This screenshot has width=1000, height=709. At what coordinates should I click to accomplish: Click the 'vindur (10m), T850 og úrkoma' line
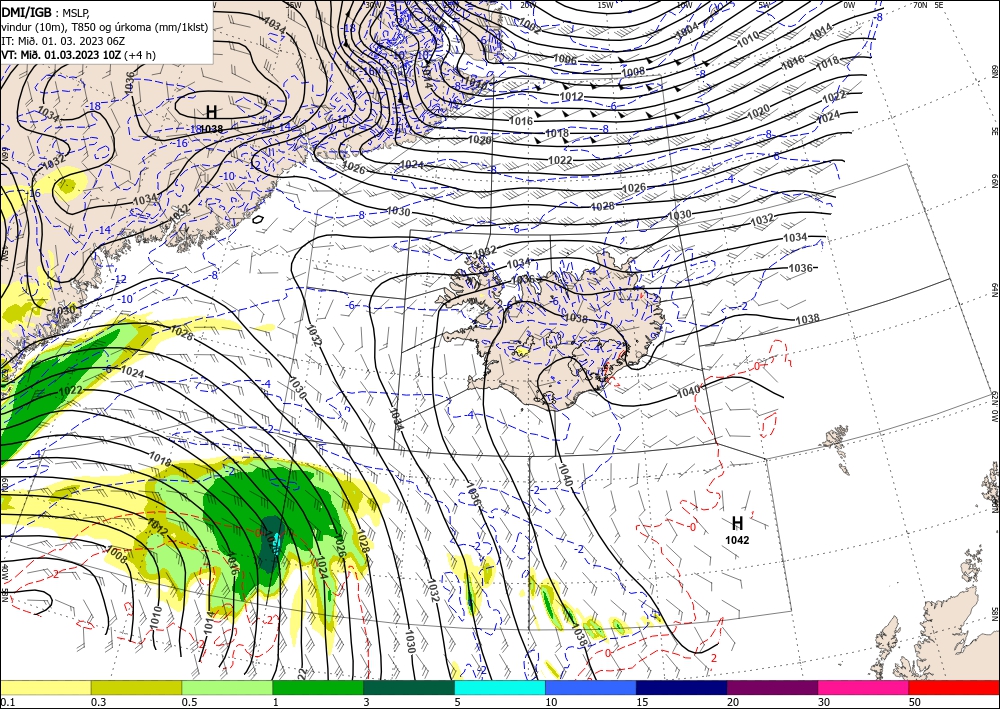(105, 26)
